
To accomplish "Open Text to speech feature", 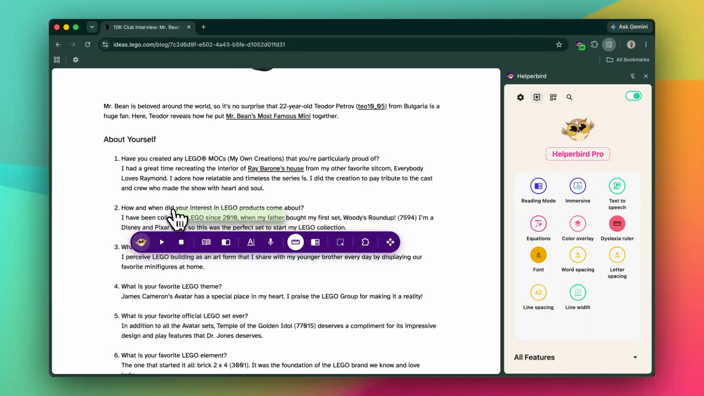I will point(617,194).
